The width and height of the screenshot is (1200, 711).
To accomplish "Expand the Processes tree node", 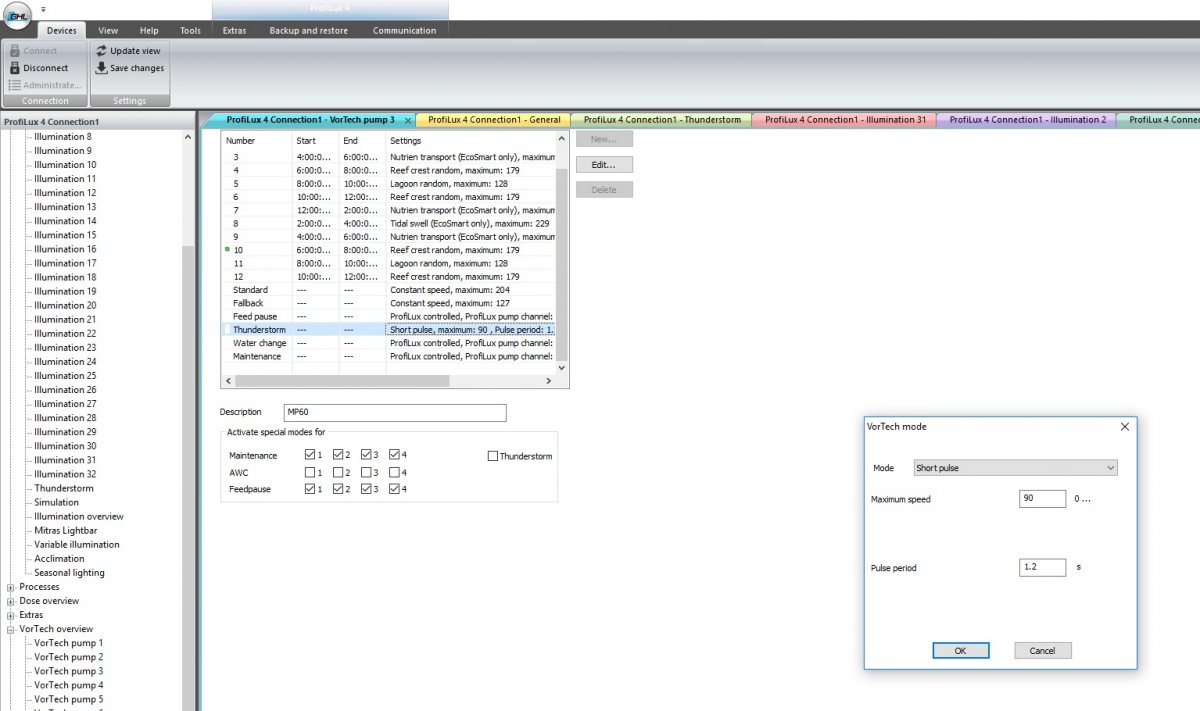I will click(x=11, y=587).
